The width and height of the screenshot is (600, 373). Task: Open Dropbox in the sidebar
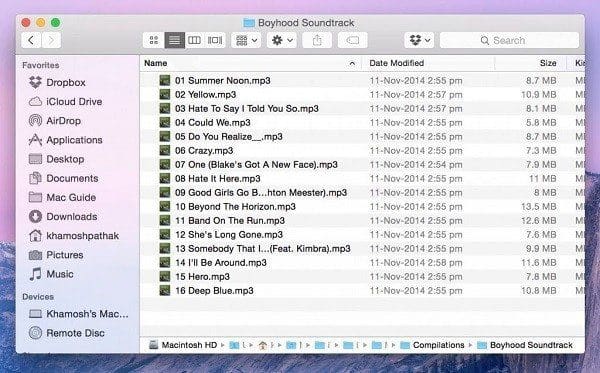(x=57, y=83)
